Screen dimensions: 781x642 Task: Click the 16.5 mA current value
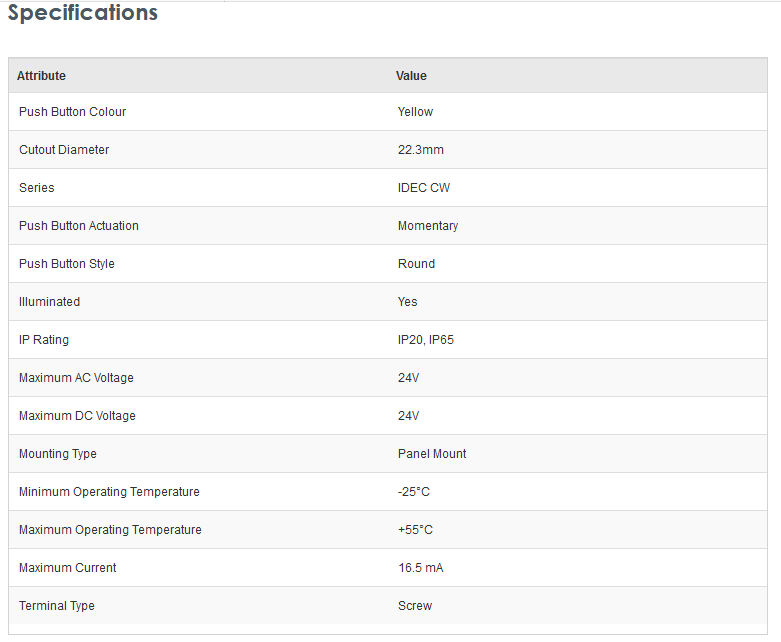pyautogui.click(x=420, y=568)
